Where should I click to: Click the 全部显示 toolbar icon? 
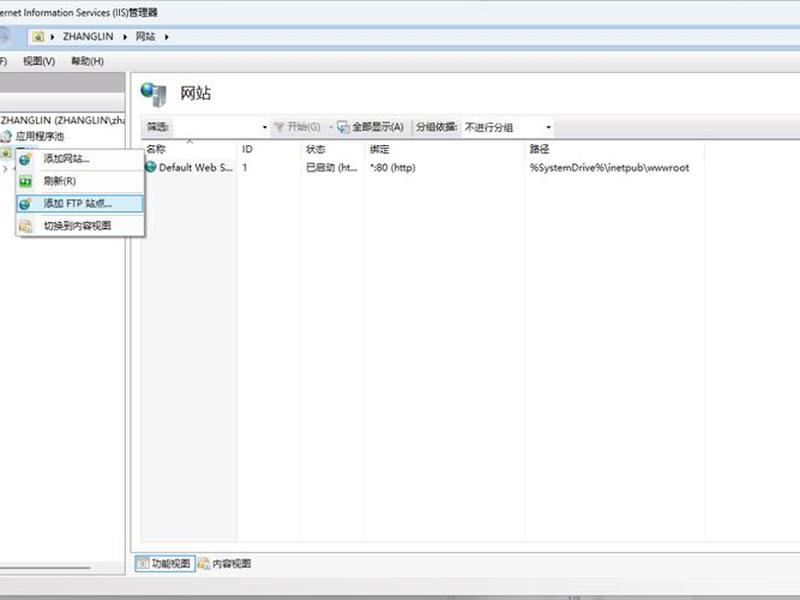[343, 127]
